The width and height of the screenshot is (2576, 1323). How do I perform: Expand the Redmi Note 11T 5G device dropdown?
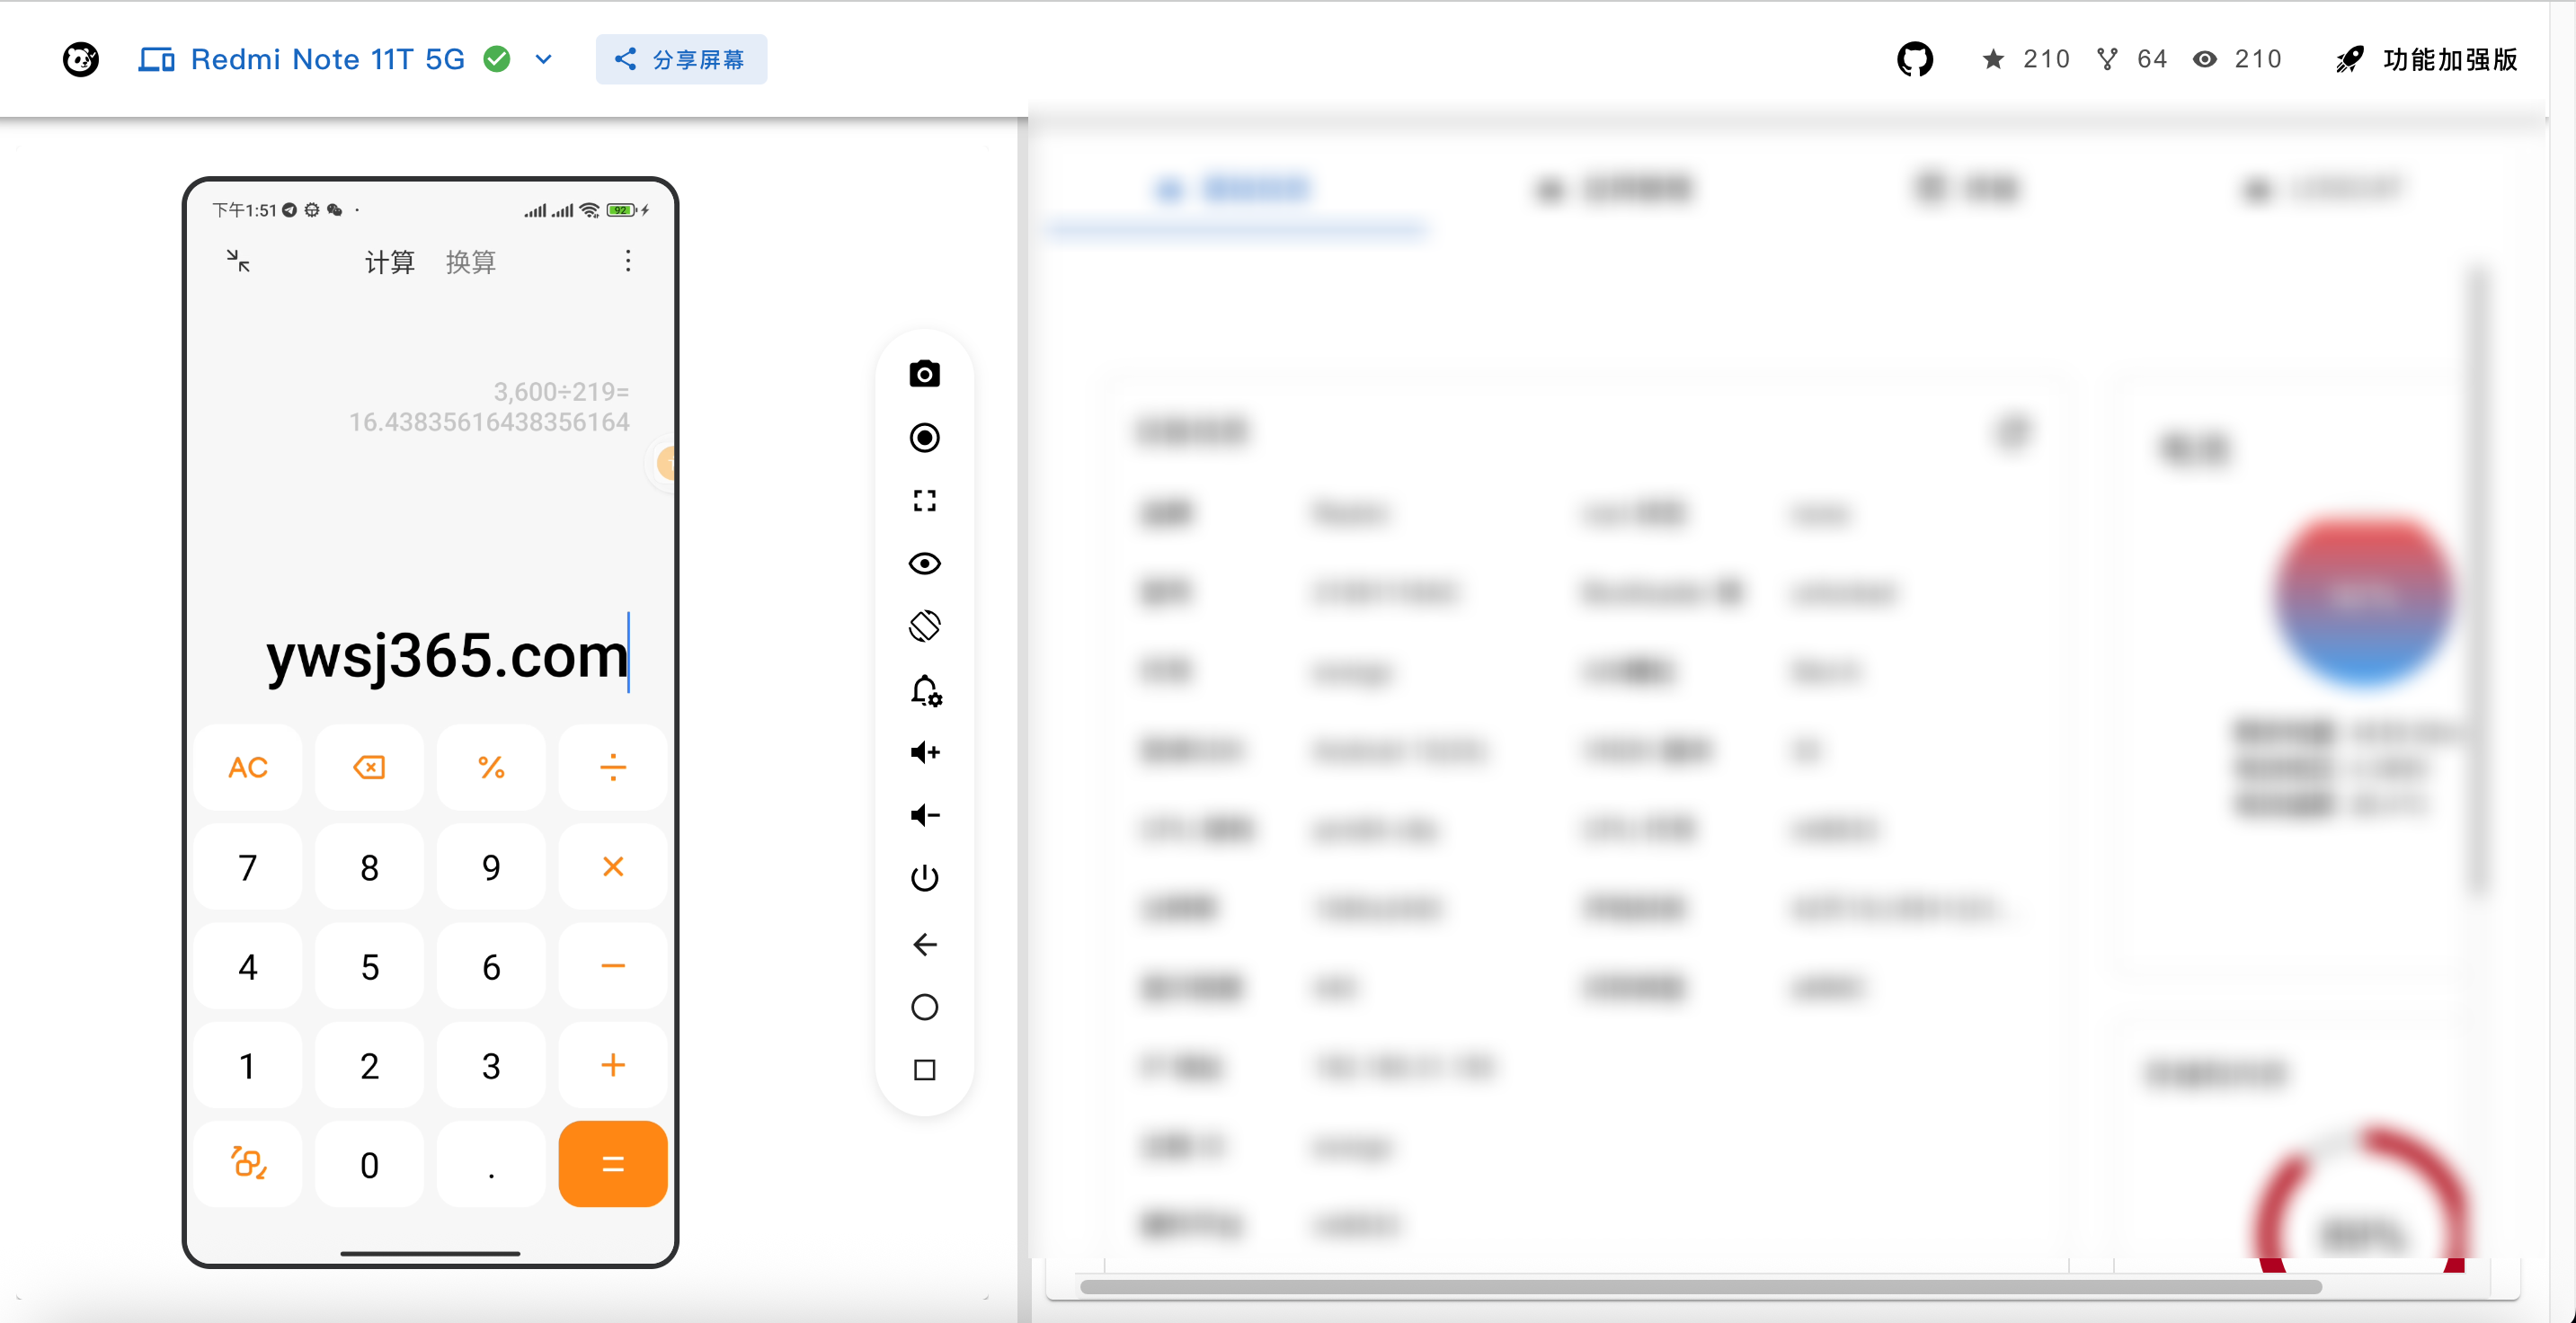point(543,59)
